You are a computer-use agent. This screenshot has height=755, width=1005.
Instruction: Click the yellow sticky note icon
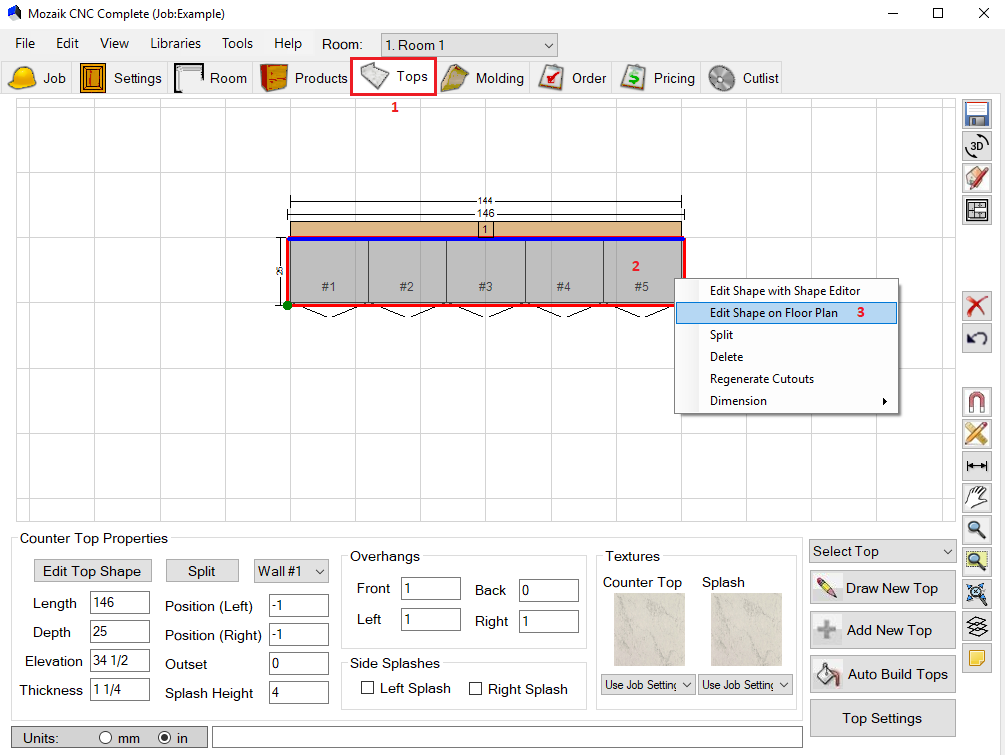976,658
